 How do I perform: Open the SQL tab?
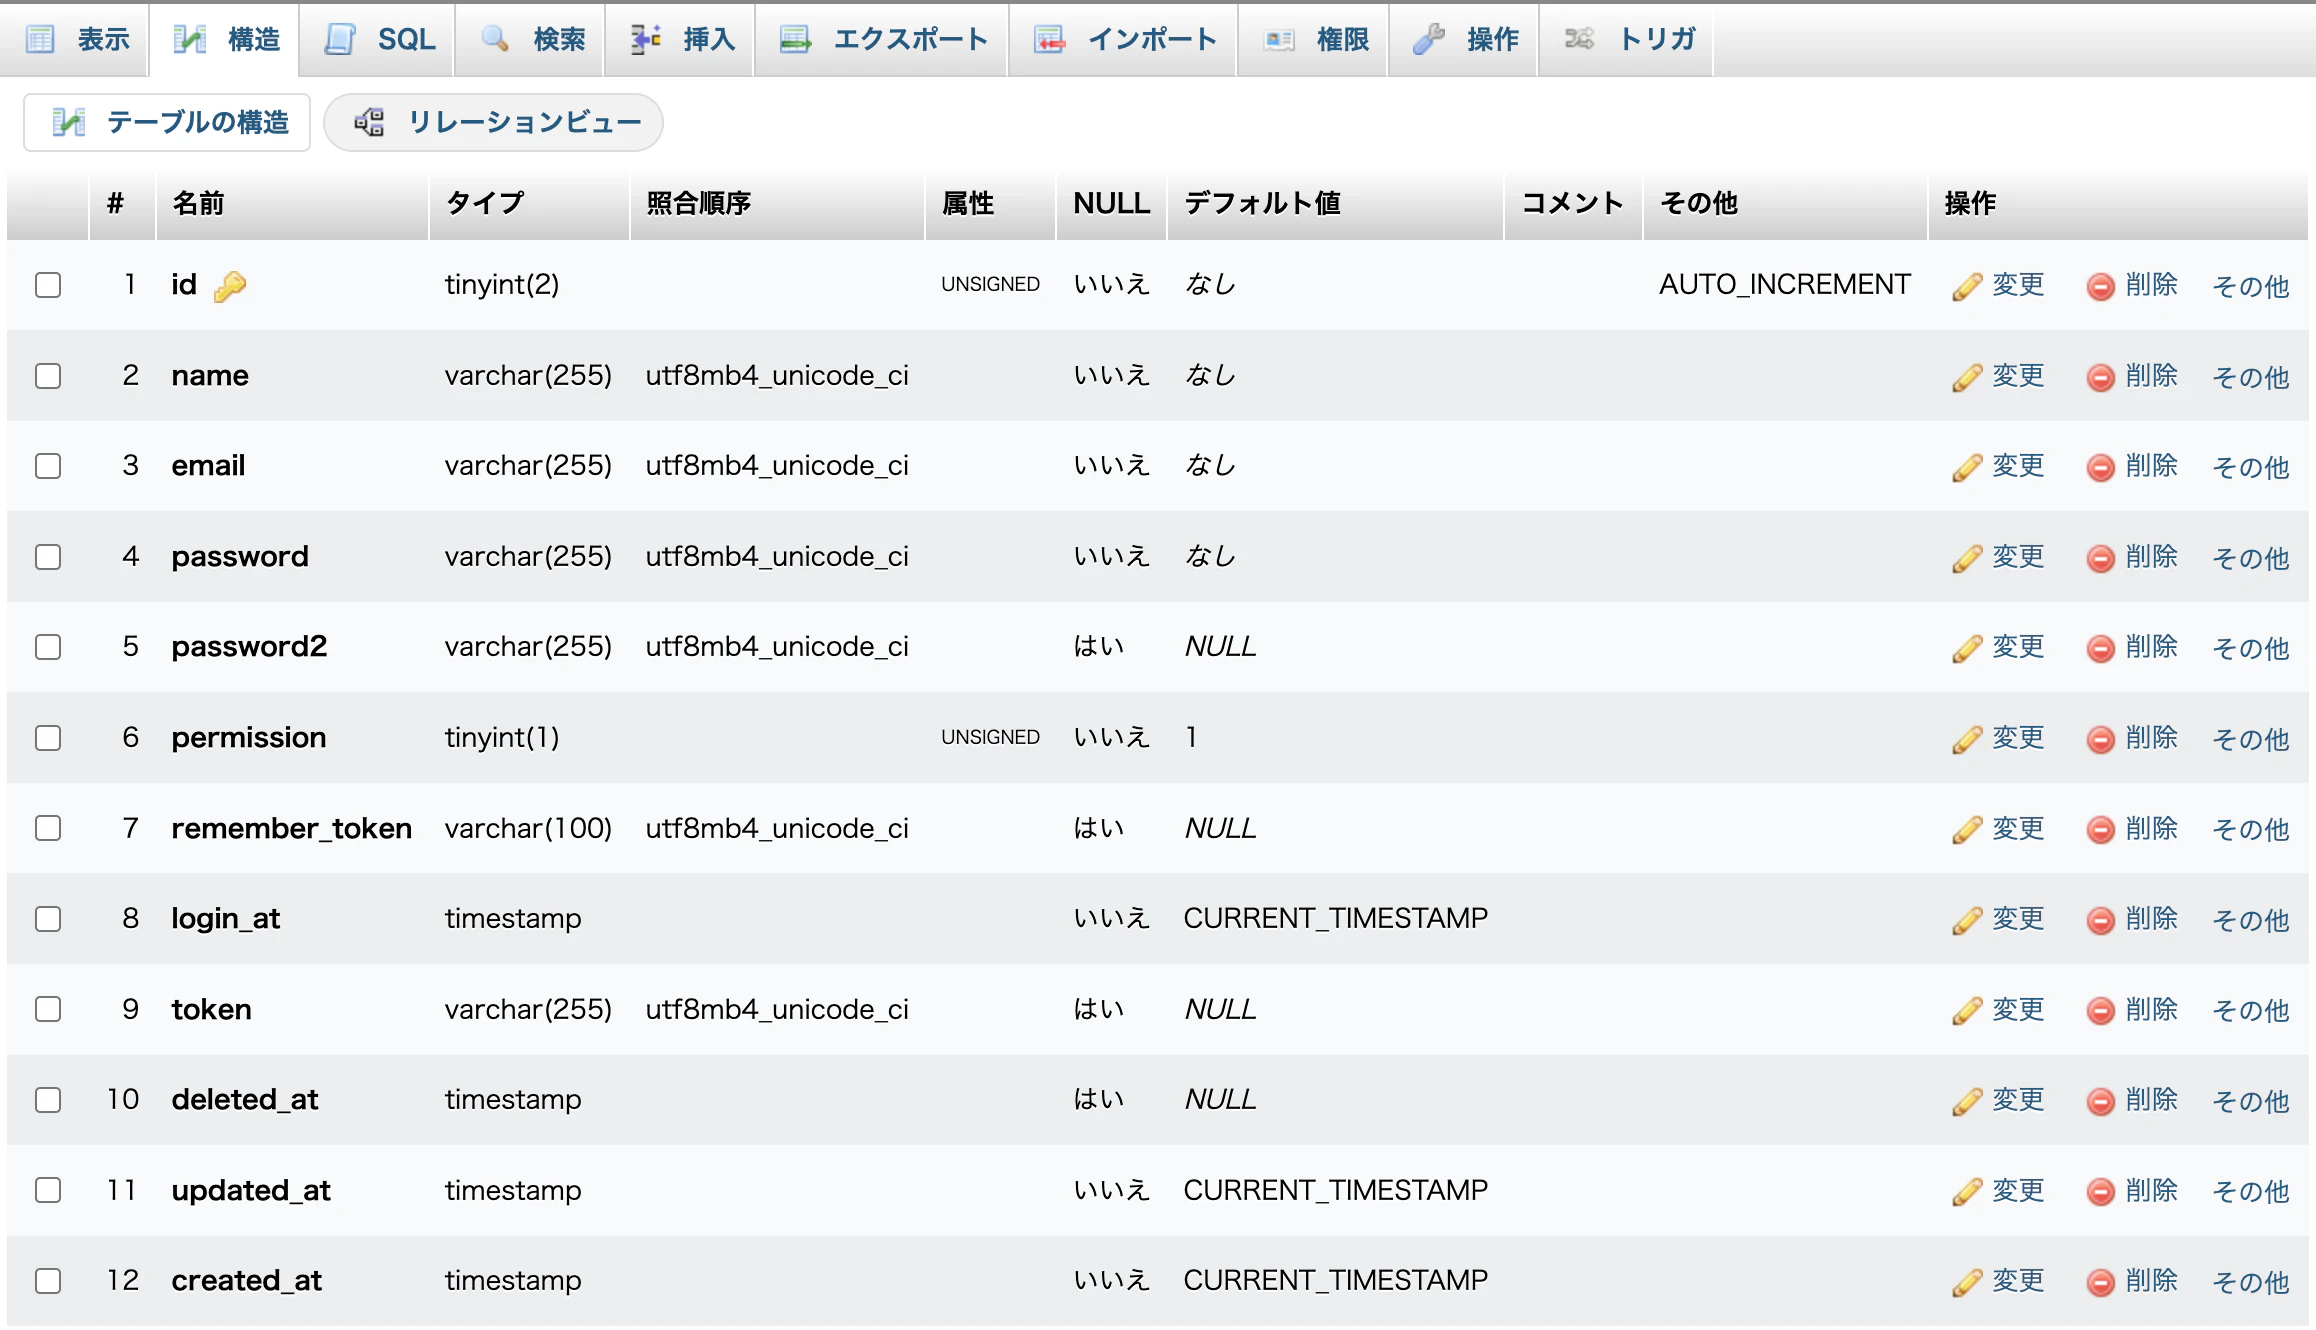[378, 39]
